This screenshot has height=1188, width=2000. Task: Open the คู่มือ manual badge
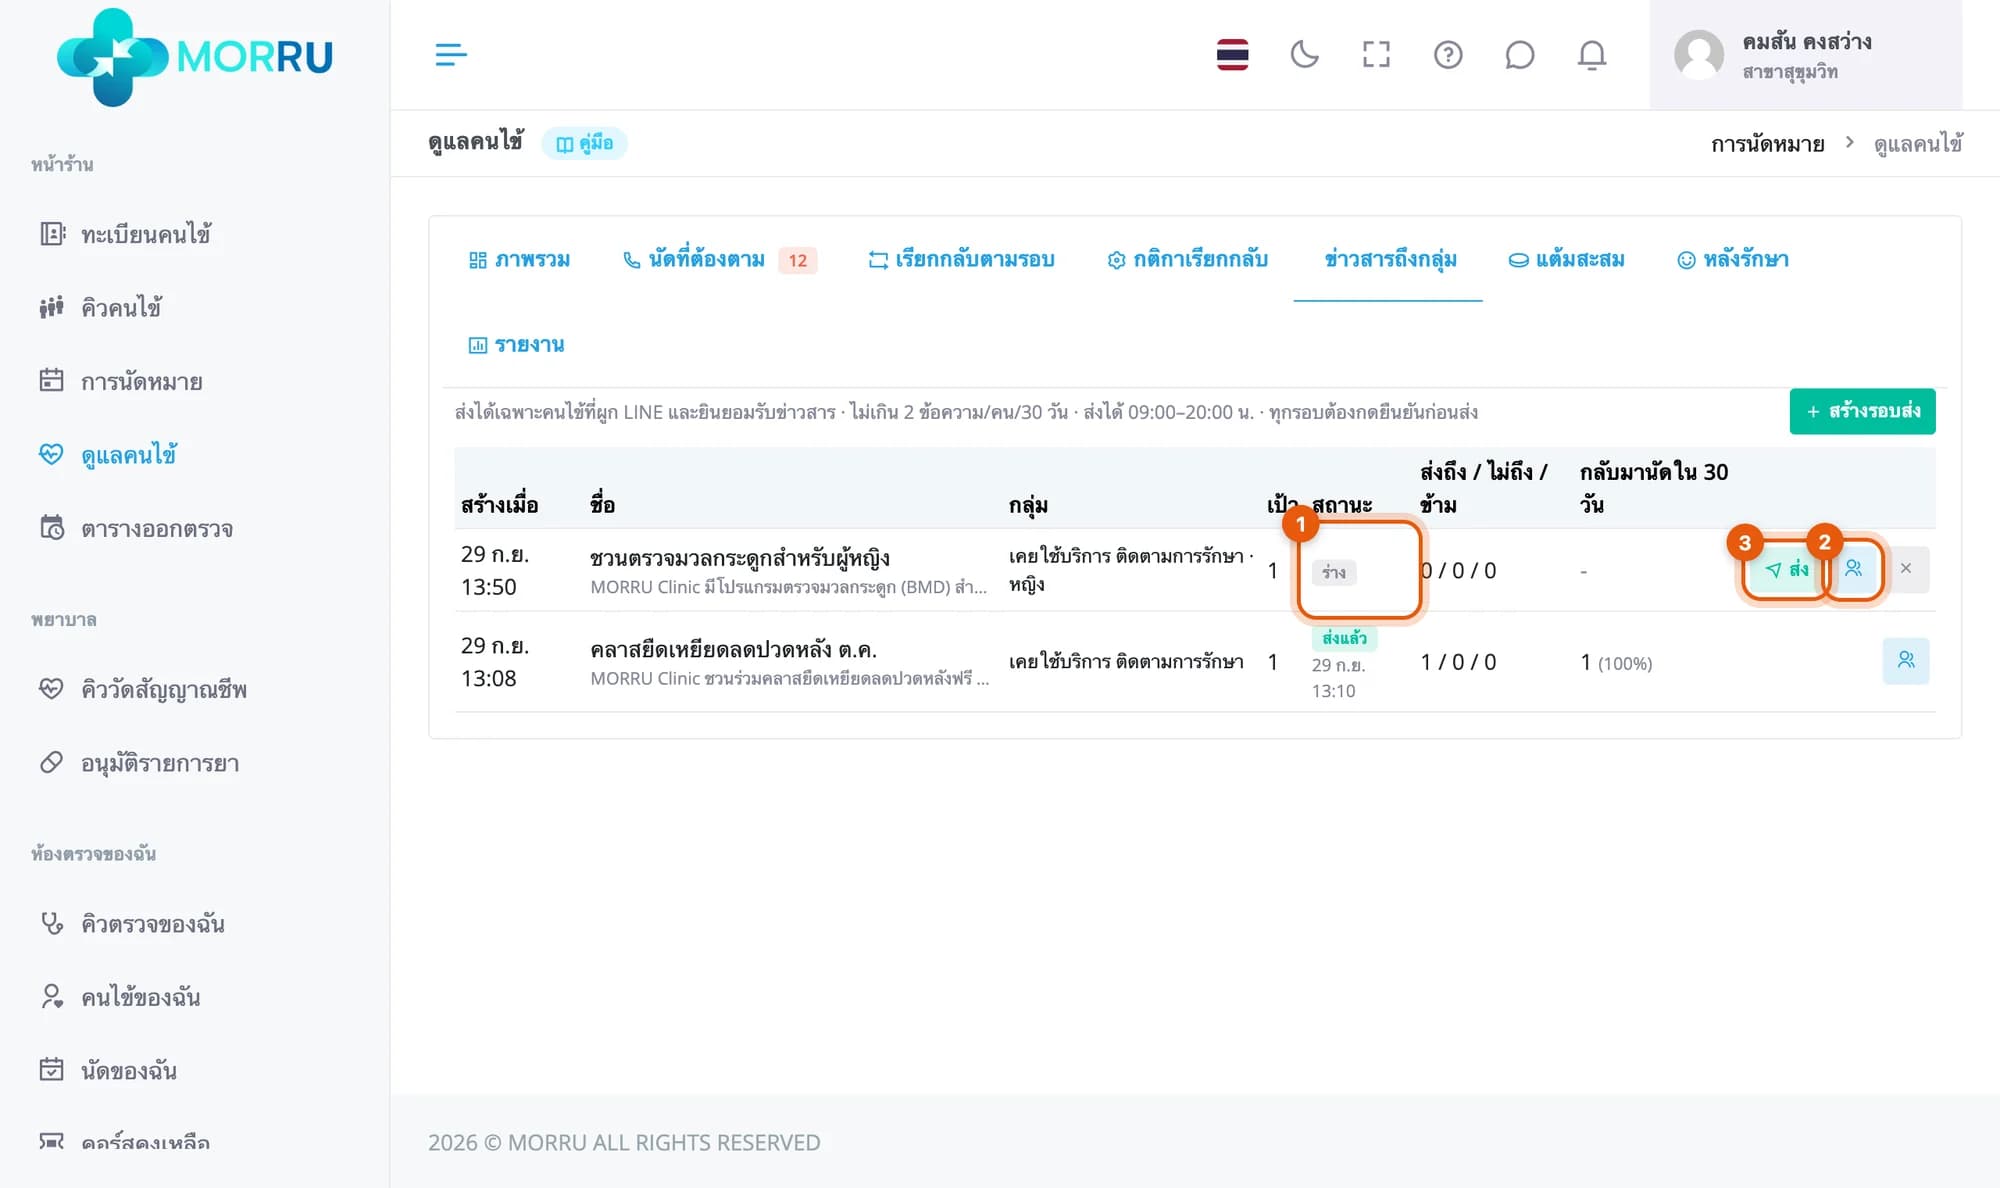585,143
